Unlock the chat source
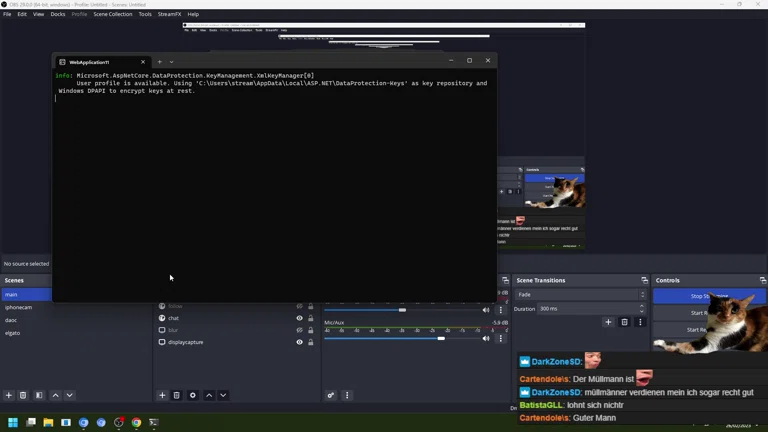Viewport: 768px width, 432px height. 311,318
